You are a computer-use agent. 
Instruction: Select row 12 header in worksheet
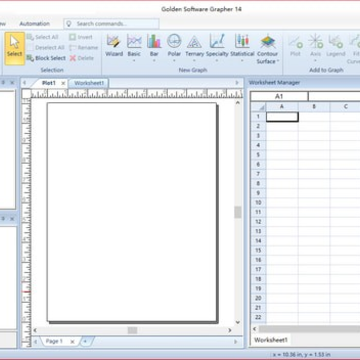point(258,222)
